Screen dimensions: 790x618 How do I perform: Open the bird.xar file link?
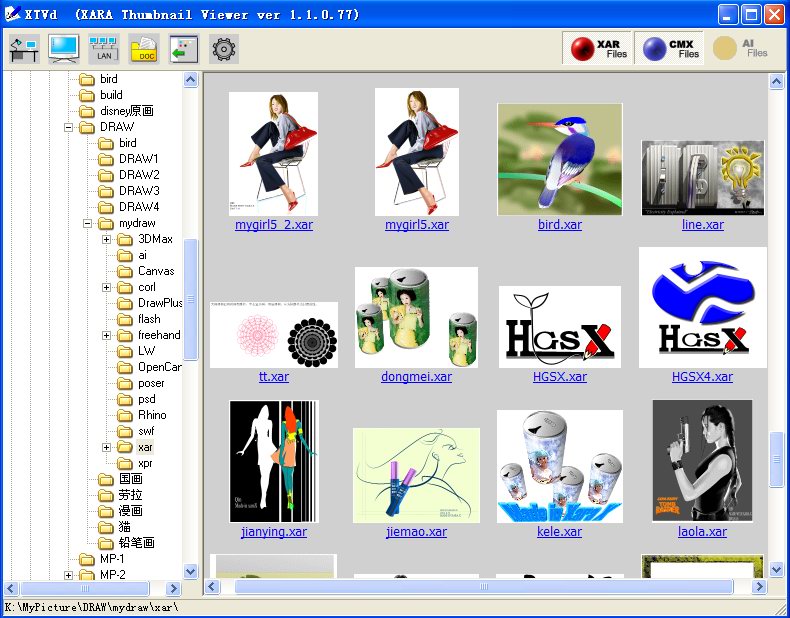(560, 225)
